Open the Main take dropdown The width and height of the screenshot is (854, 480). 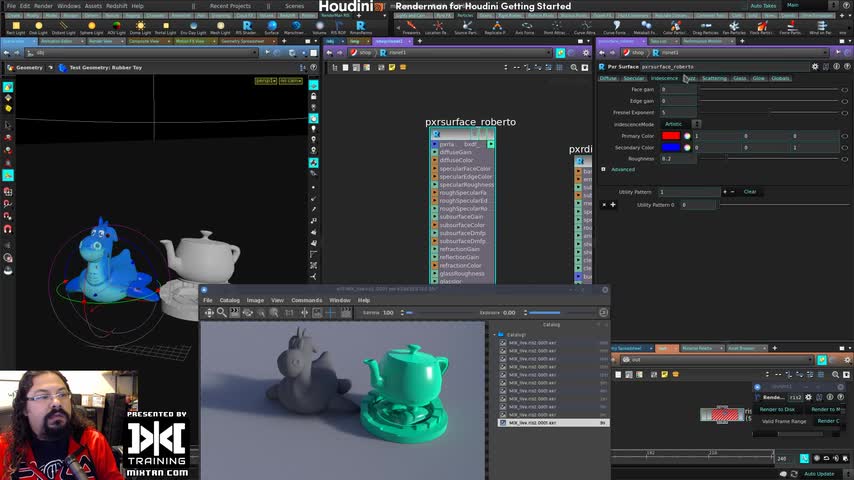click(809, 5)
